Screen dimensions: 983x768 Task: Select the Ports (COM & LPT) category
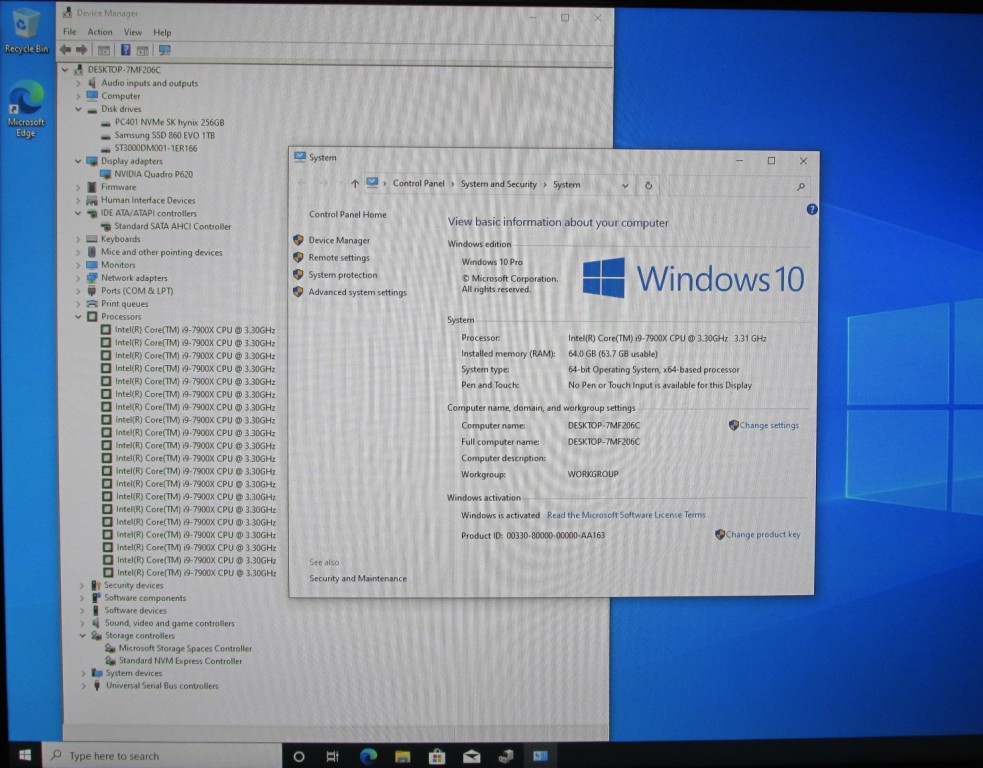click(137, 291)
